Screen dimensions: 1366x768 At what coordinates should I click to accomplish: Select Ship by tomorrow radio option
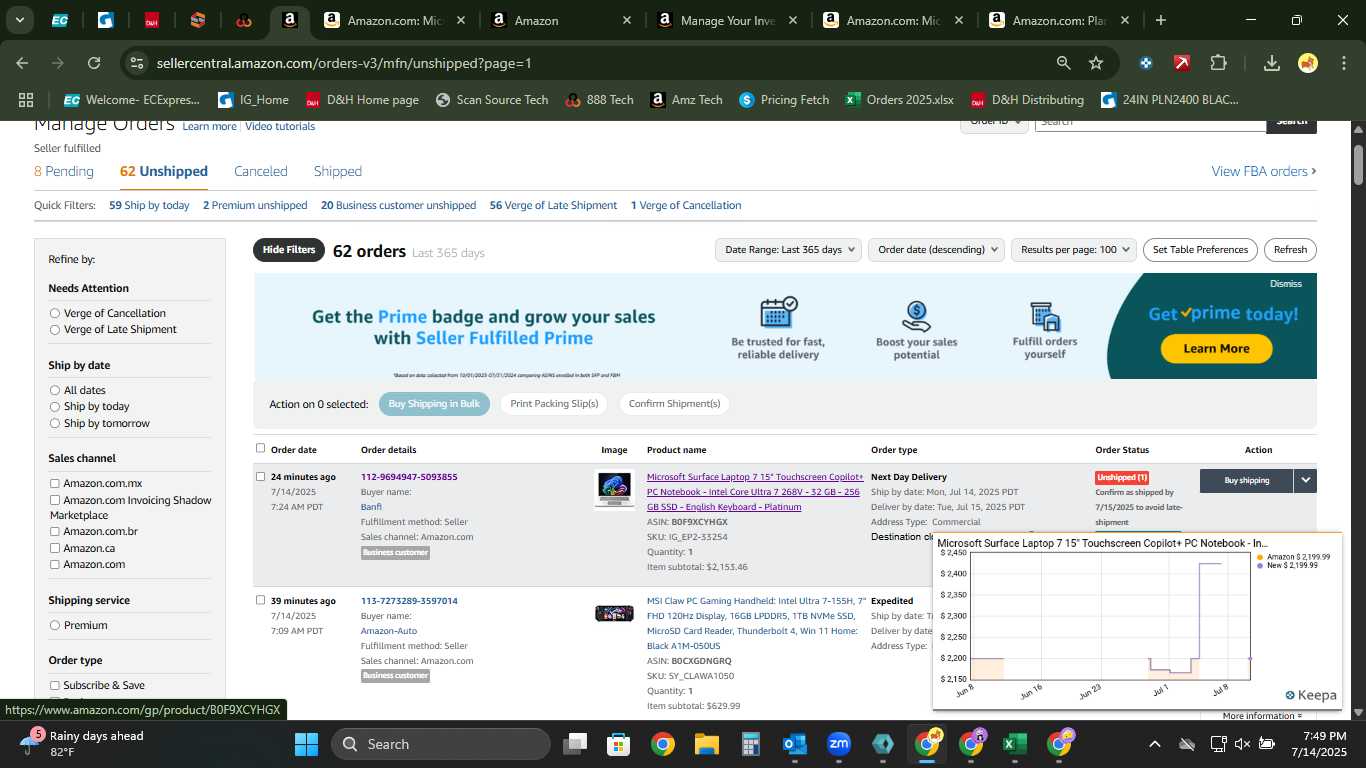click(55, 423)
